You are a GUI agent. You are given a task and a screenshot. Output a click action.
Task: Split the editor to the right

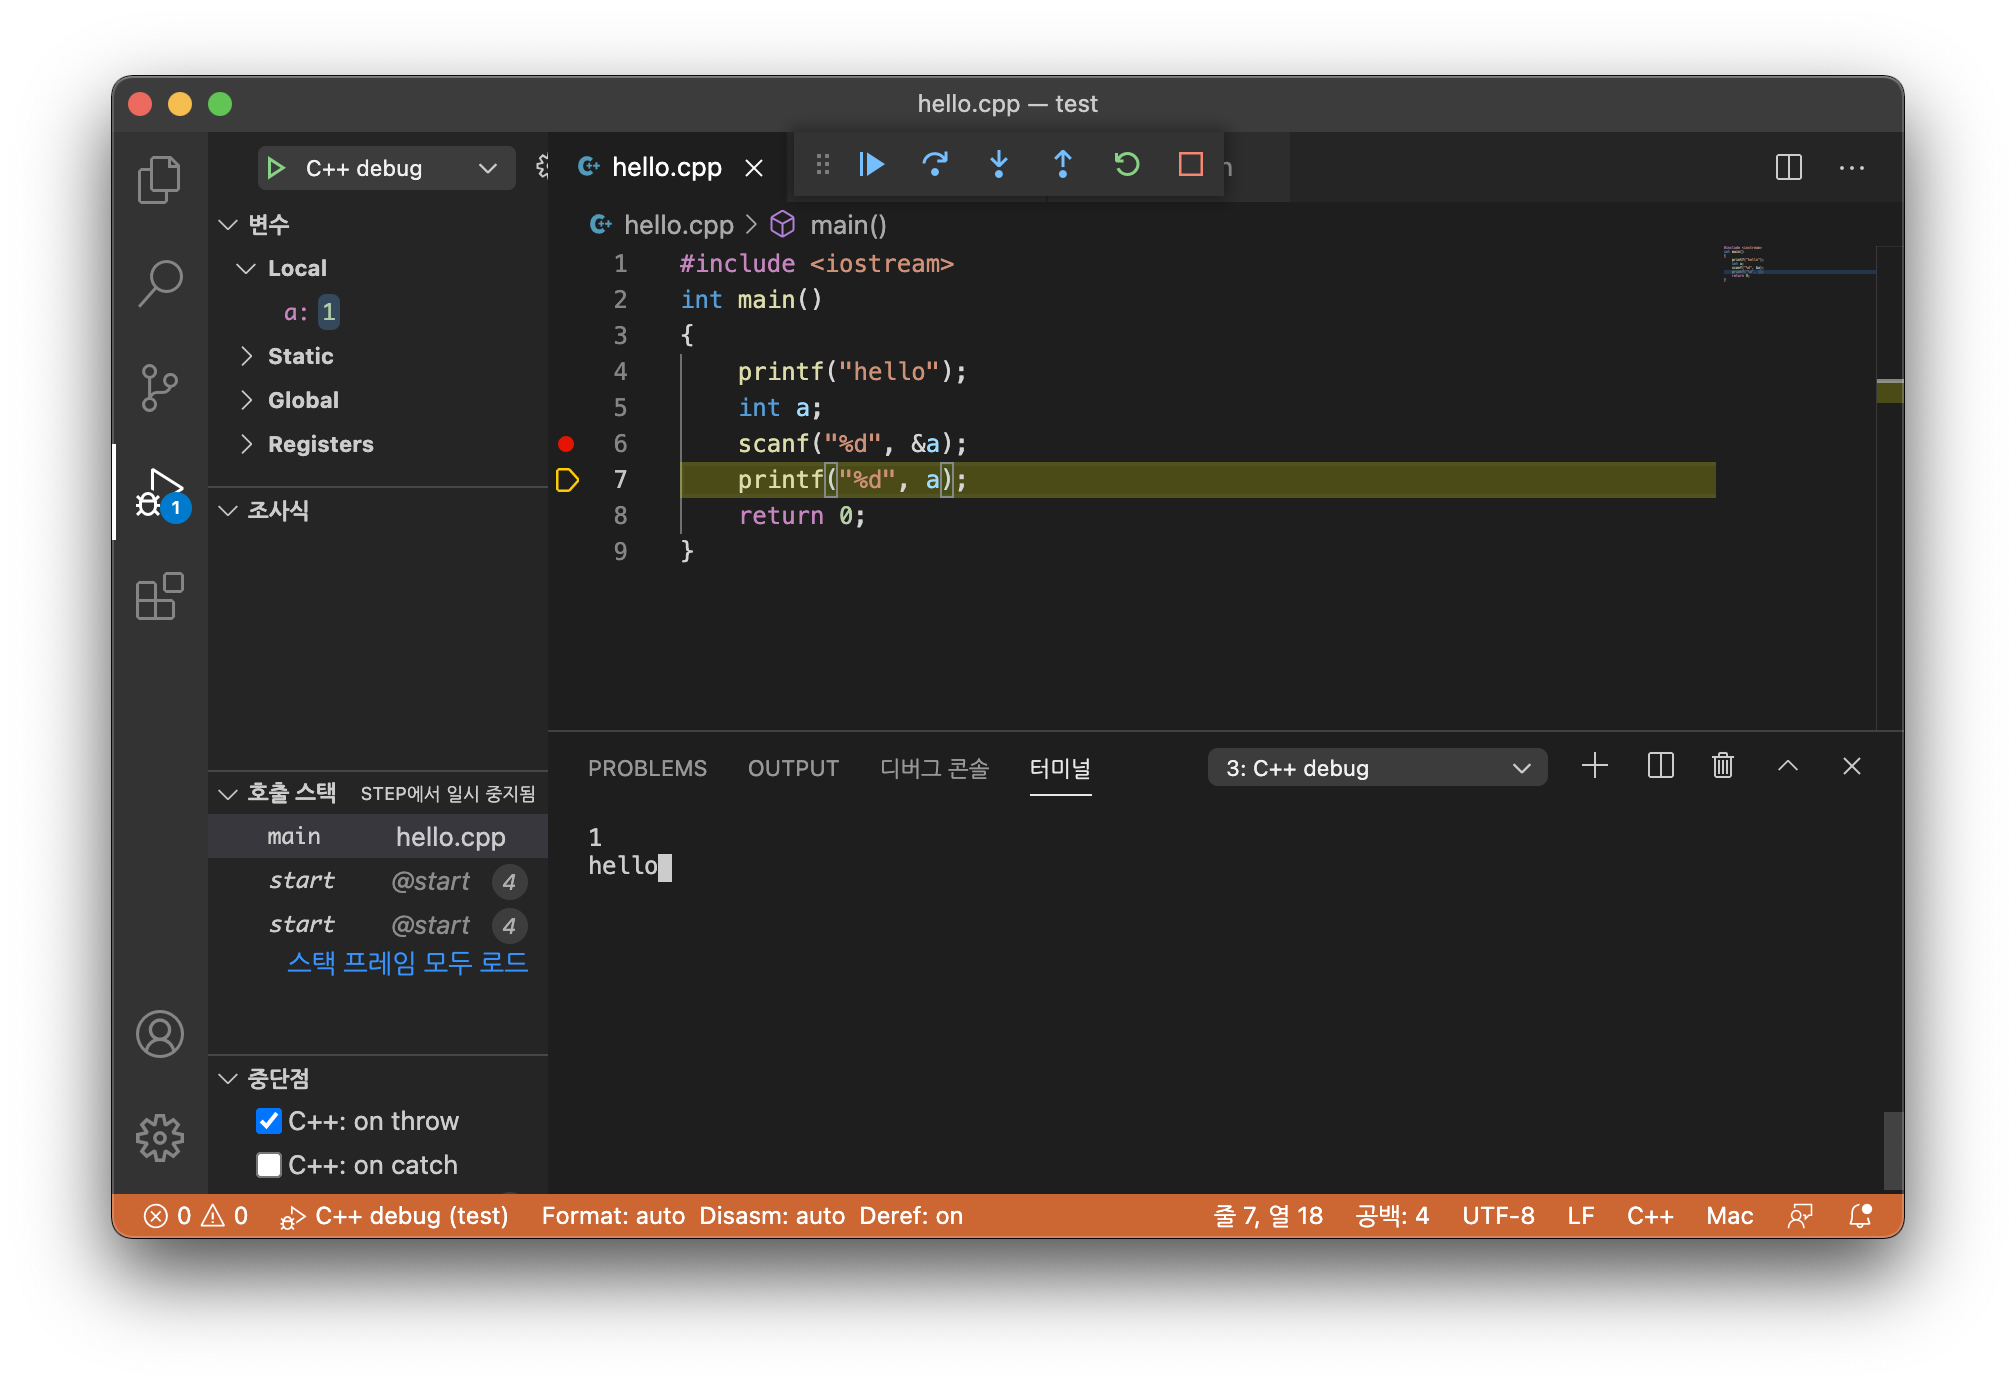click(1789, 167)
